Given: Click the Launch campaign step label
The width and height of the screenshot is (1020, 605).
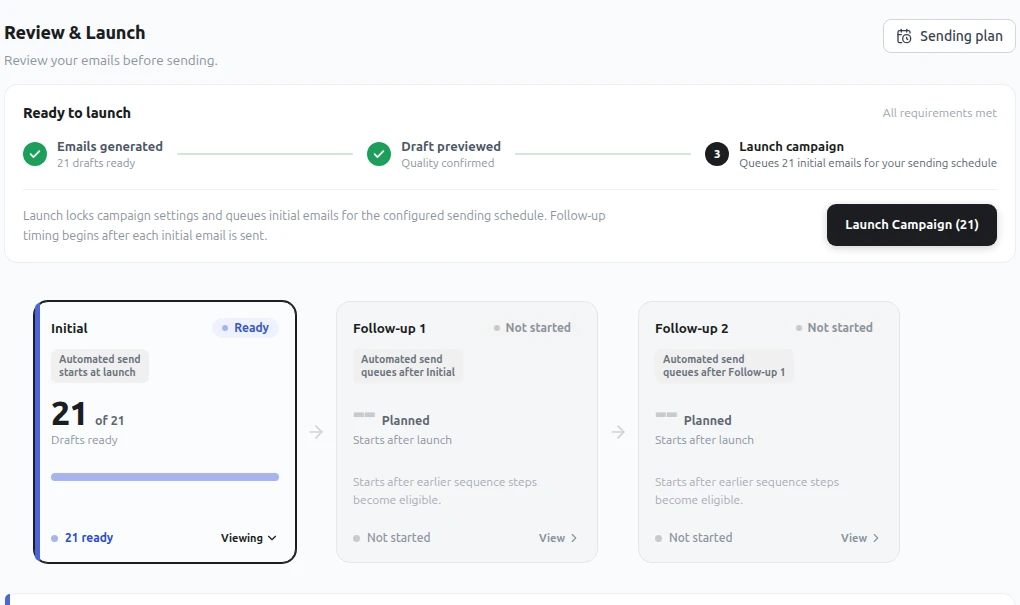Looking at the screenshot, I should pos(791,146).
